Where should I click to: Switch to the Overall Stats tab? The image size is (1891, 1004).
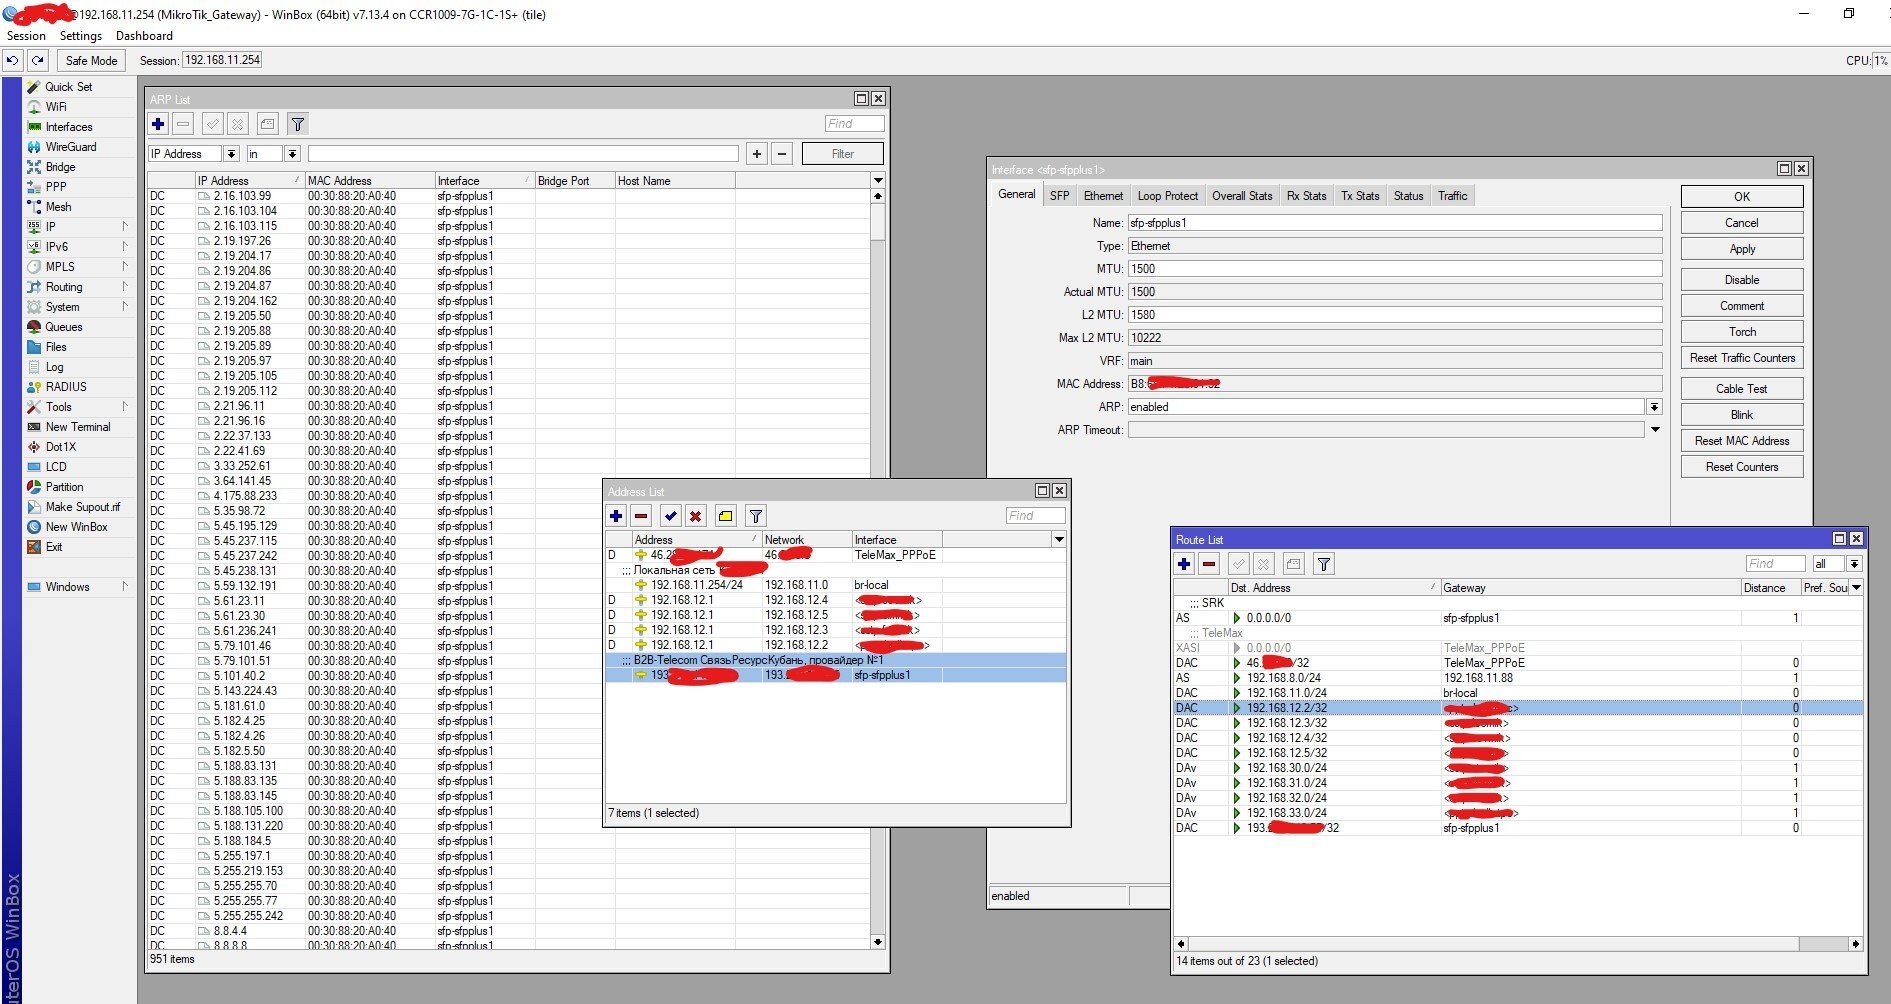pyautogui.click(x=1241, y=196)
